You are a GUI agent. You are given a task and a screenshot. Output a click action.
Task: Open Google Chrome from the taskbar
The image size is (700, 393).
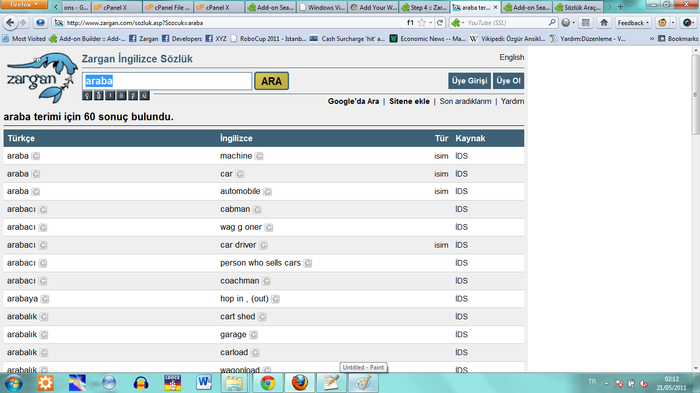click(x=268, y=383)
